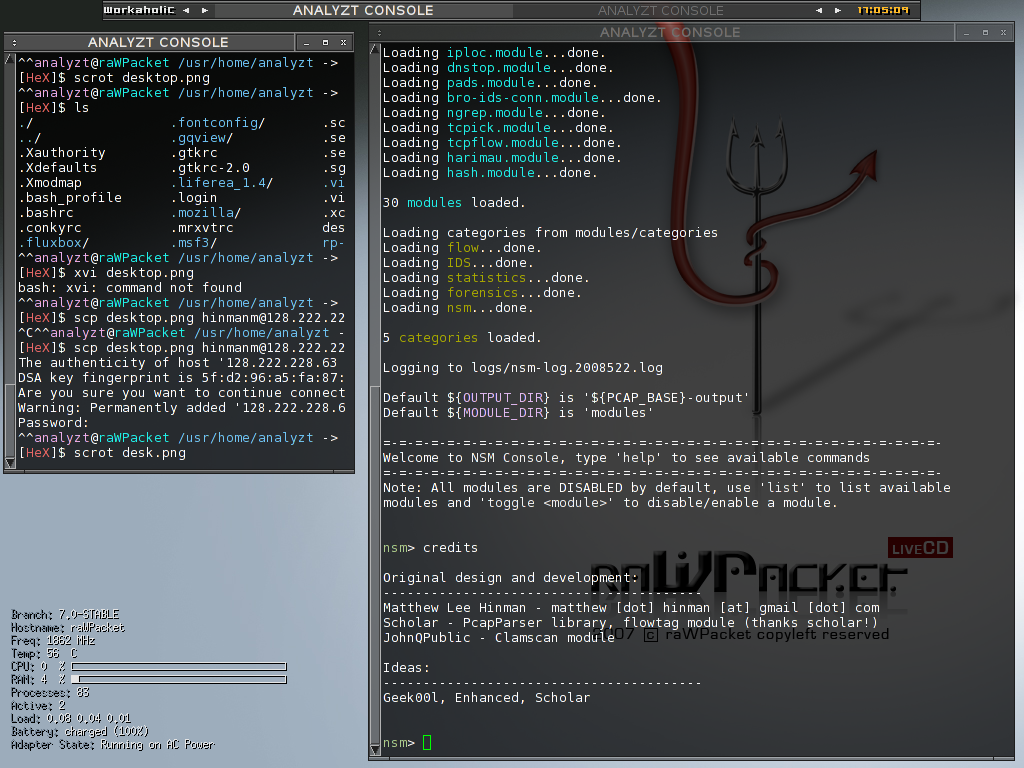The image size is (1024, 768).
Task: Click the 'Geek00l, Enhanced, Scholar' line
Action: (x=487, y=698)
